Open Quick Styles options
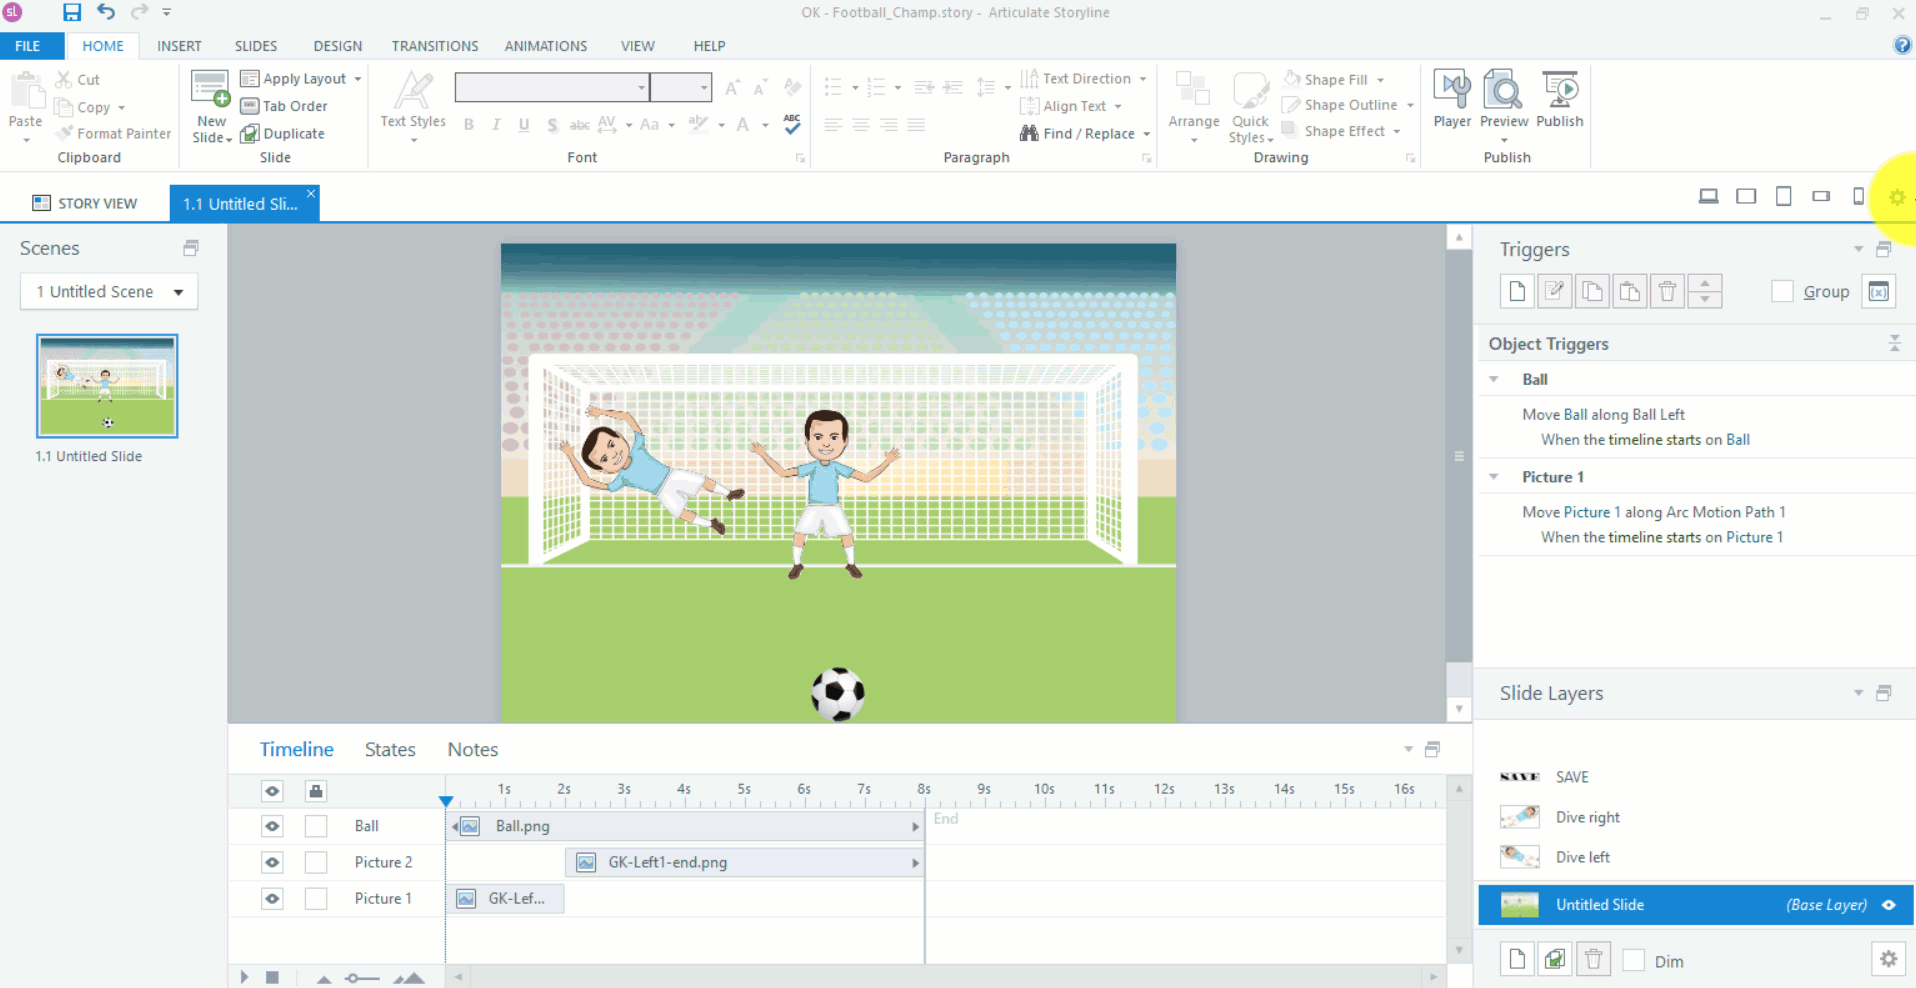The image size is (1916, 988). pos(1249,108)
